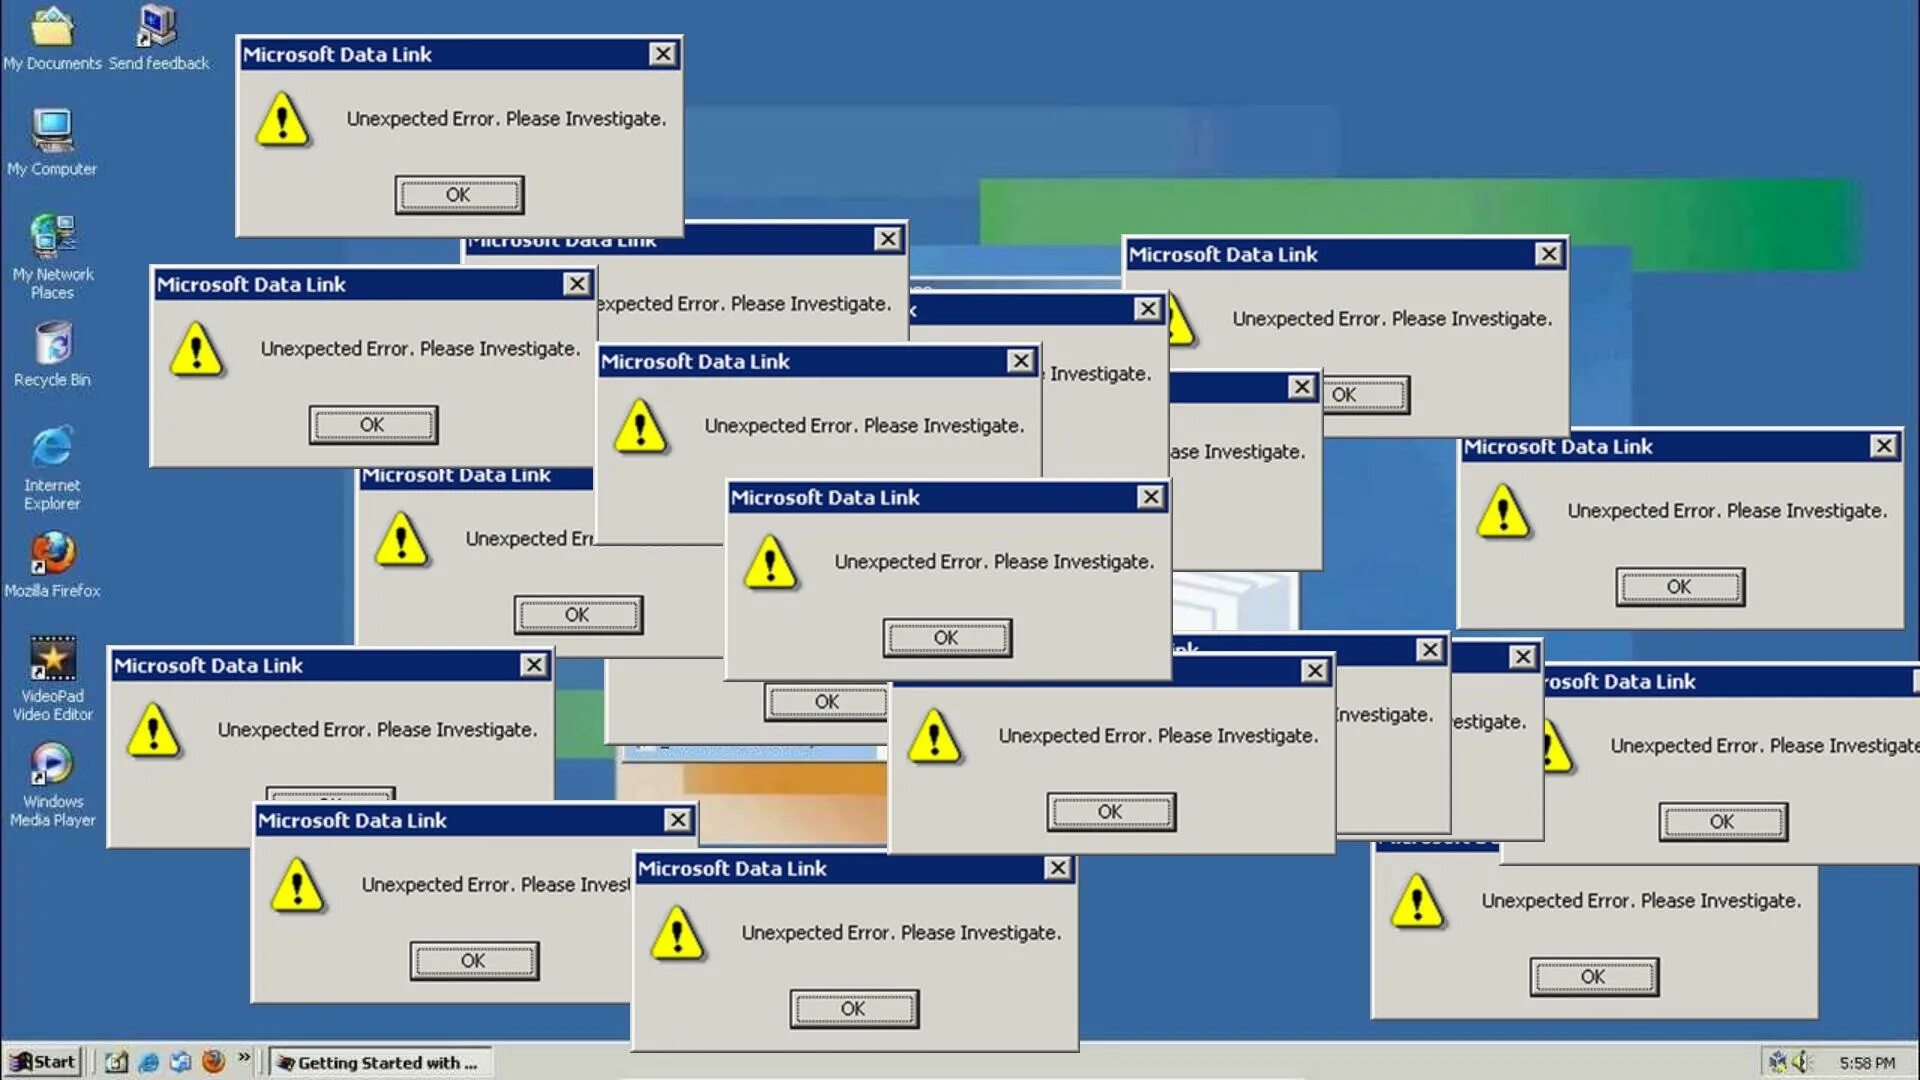Click the Windows Media Player desktop icon
The height and width of the screenshot is (1080, 1920).
click(x=52, y=766)
